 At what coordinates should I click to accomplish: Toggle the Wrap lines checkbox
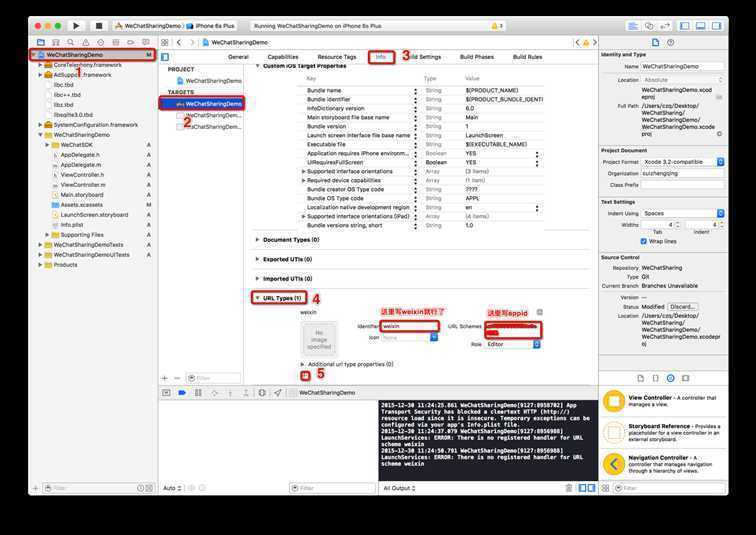click(643, 241)
